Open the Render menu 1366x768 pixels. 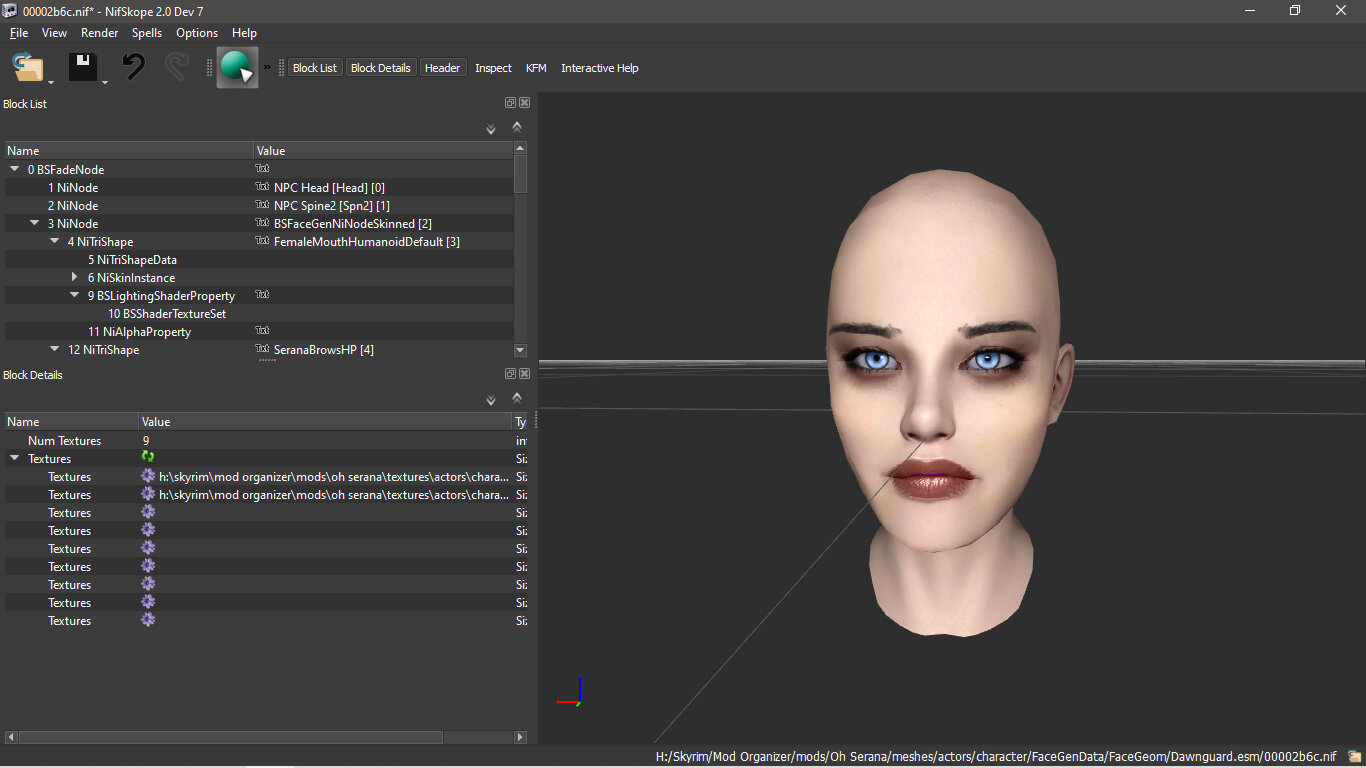point(100,33)
